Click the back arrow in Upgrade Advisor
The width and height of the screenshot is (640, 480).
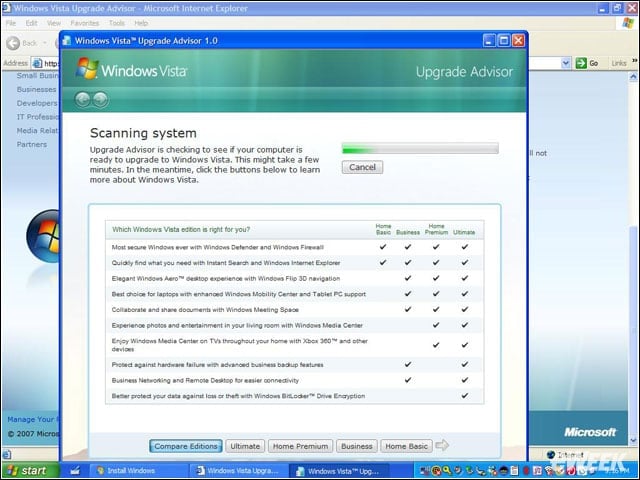[x=83, y=99]
